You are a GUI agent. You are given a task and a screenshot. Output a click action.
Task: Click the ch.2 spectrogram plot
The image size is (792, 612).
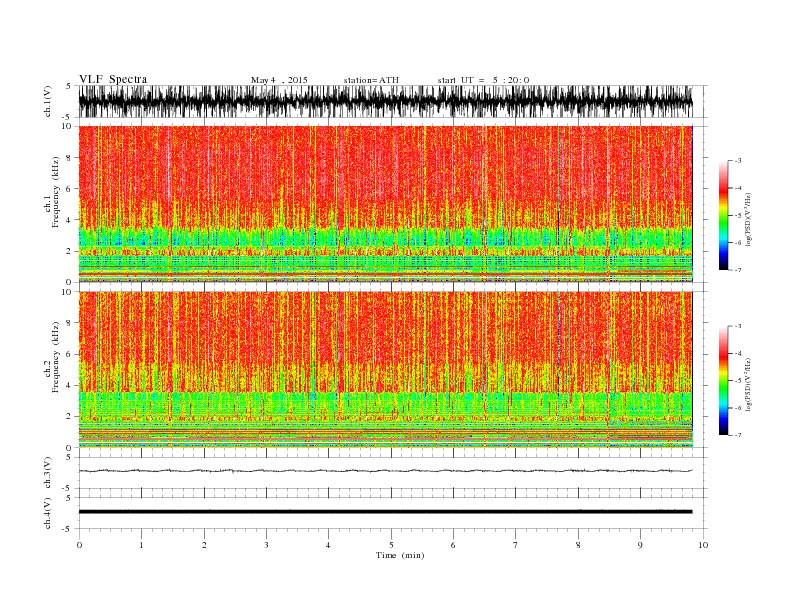385,369
